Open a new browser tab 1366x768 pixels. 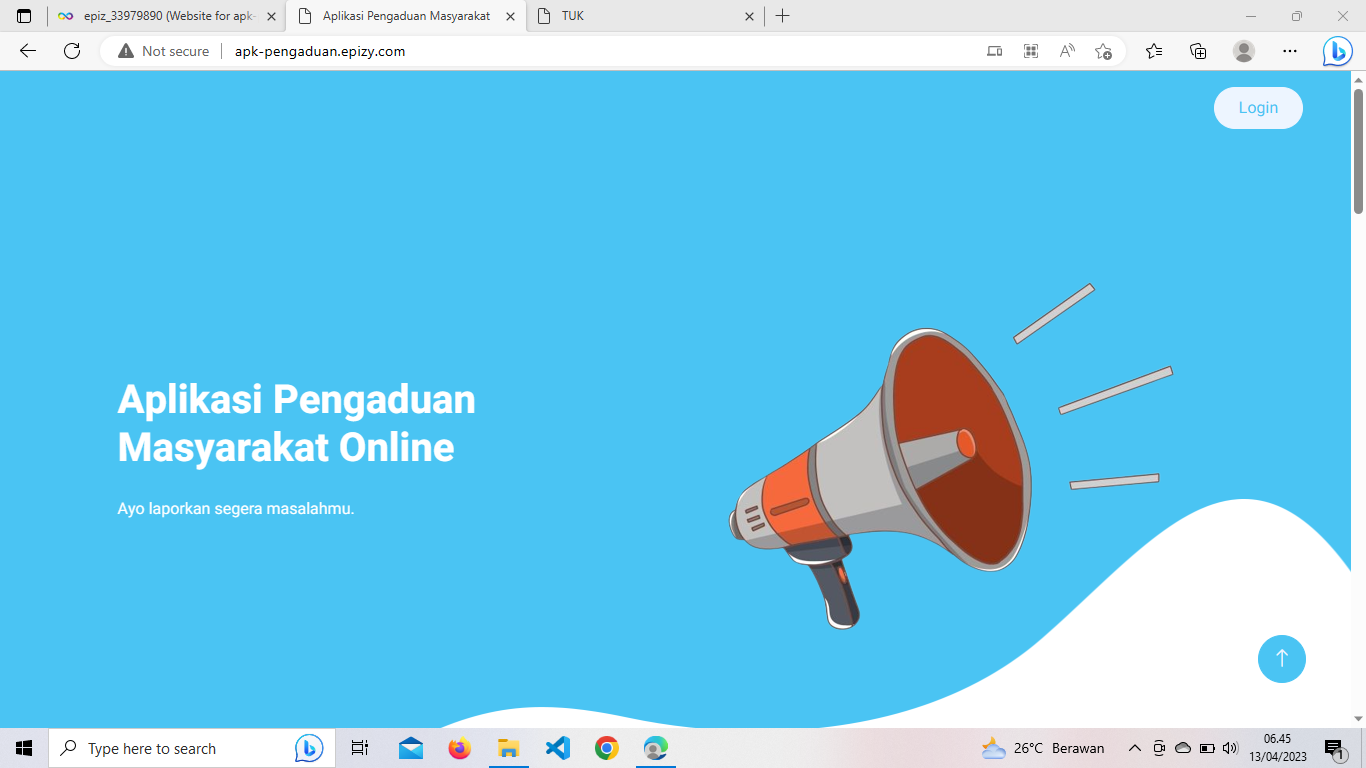[782, 16]
